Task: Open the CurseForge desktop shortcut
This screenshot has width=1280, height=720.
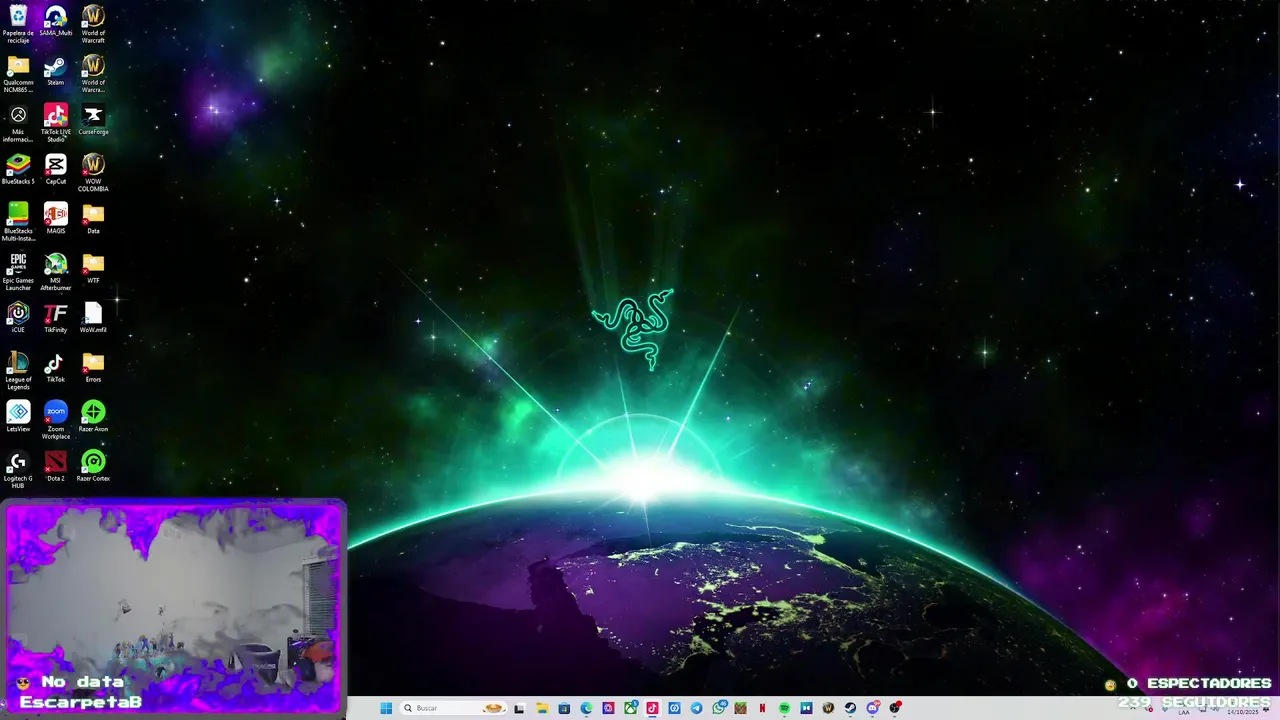Action: point(93,120)
